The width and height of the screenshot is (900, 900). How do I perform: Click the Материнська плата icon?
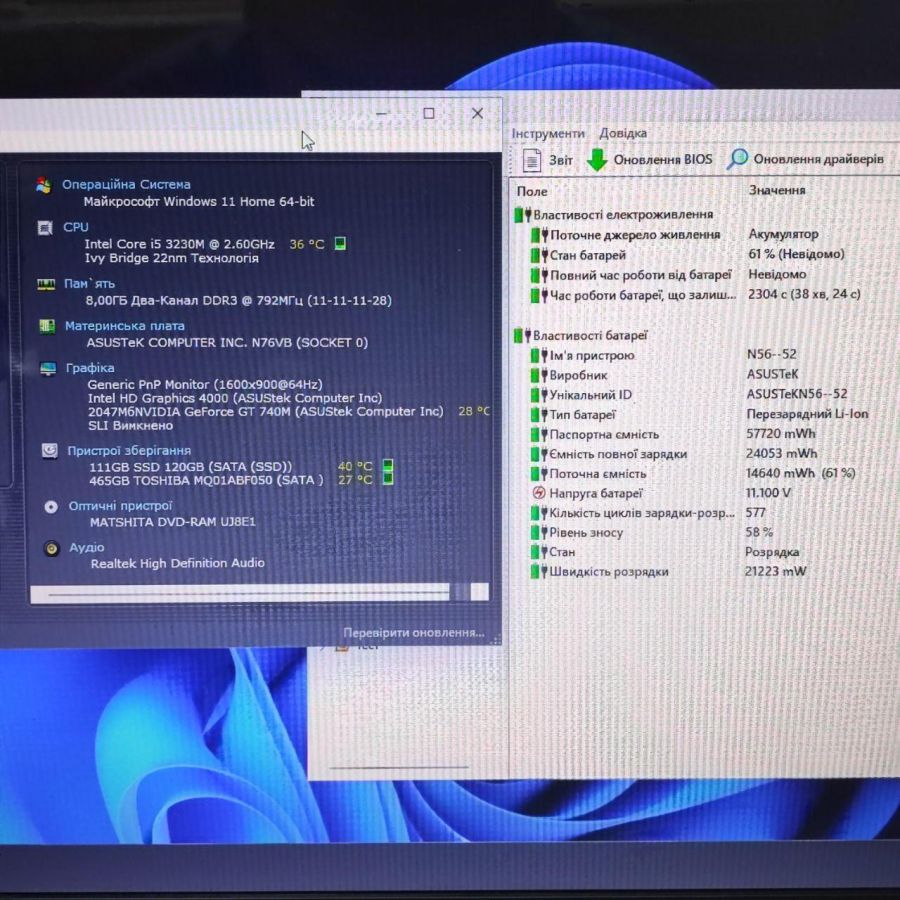pos(47,326)
